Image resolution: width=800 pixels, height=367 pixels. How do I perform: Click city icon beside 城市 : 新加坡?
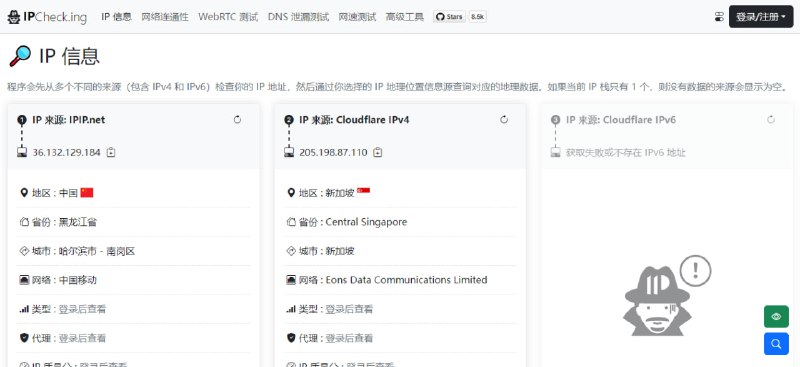291,251
